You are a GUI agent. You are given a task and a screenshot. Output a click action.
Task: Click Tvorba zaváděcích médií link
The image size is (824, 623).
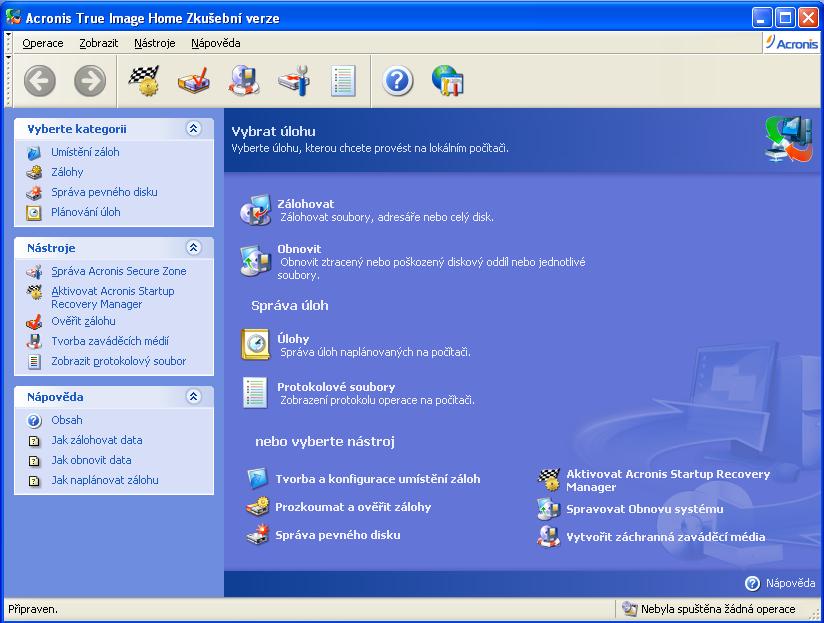click(110, 341)
